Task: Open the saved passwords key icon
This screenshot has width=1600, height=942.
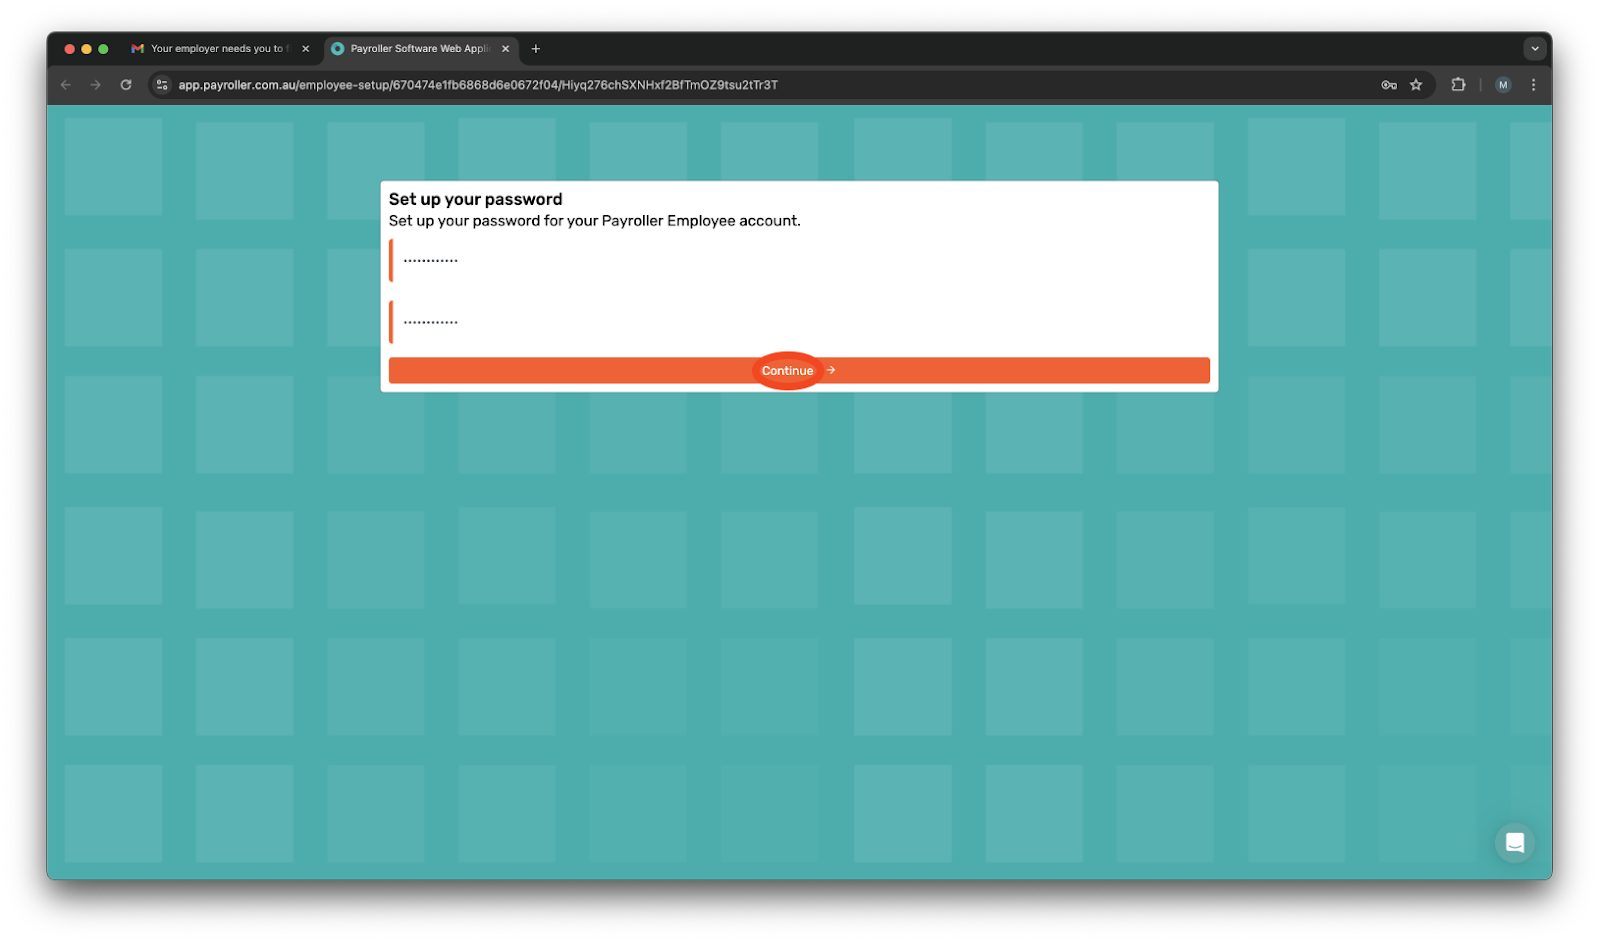Action: tap(1389, 85)
